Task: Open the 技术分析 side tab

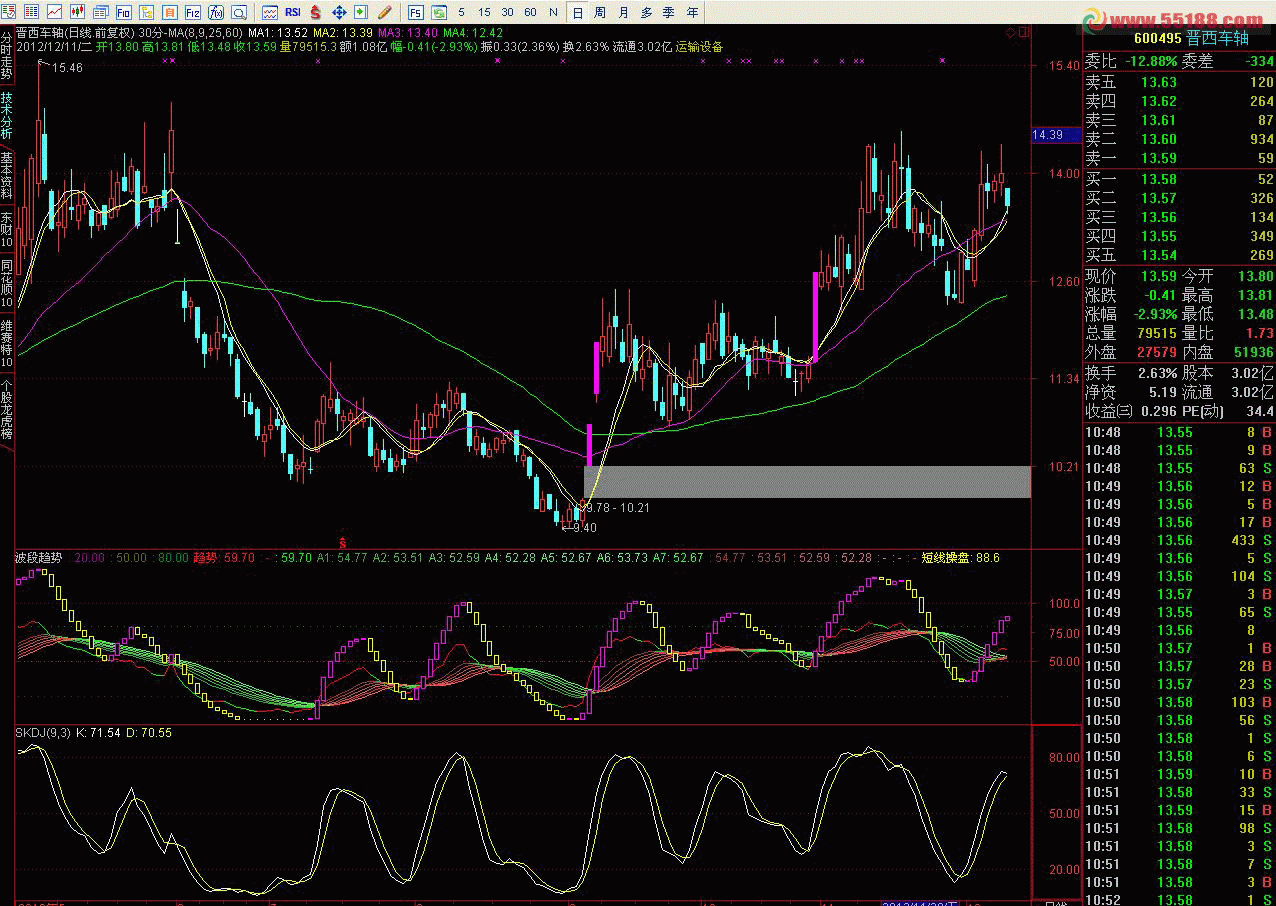Action: point(6,116)
